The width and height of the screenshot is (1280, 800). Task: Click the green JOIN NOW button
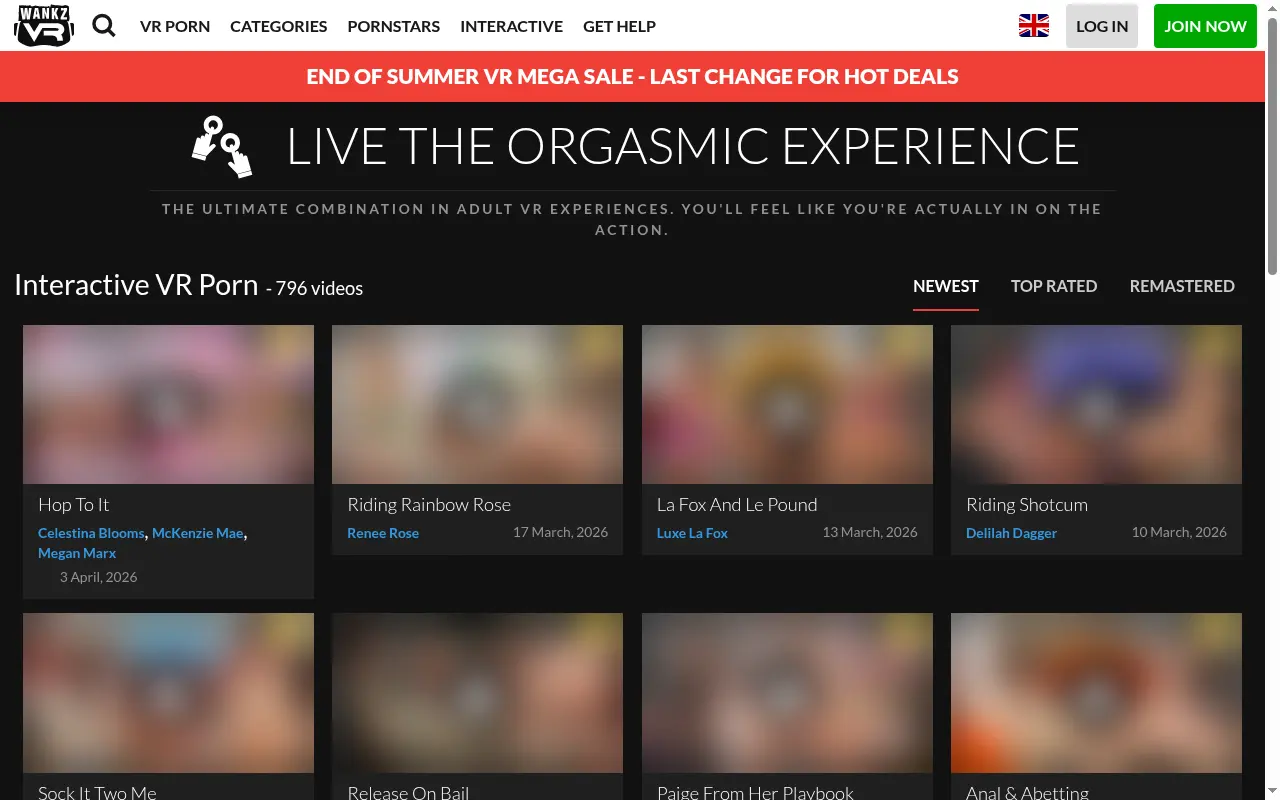(x=1205, y=26)
